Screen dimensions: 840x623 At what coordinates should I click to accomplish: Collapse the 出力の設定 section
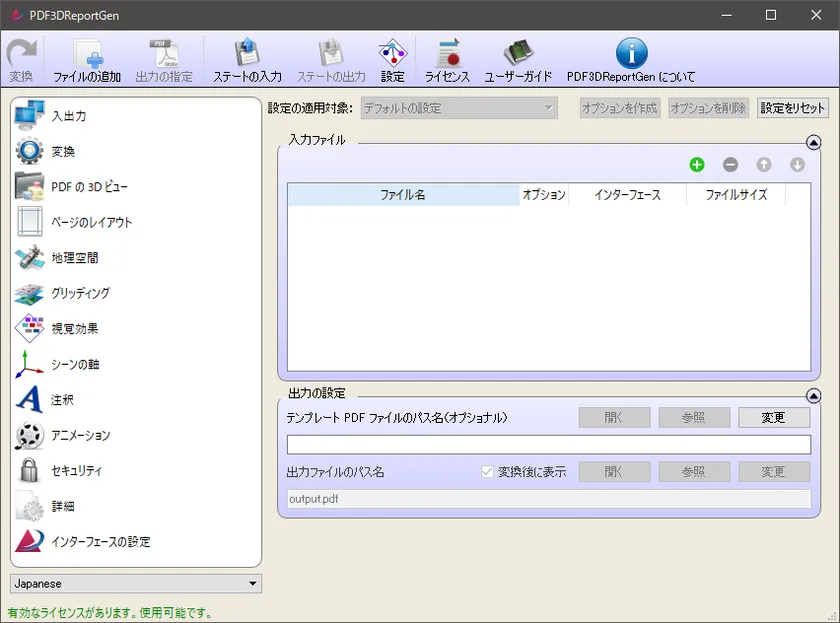pos(813,396)
